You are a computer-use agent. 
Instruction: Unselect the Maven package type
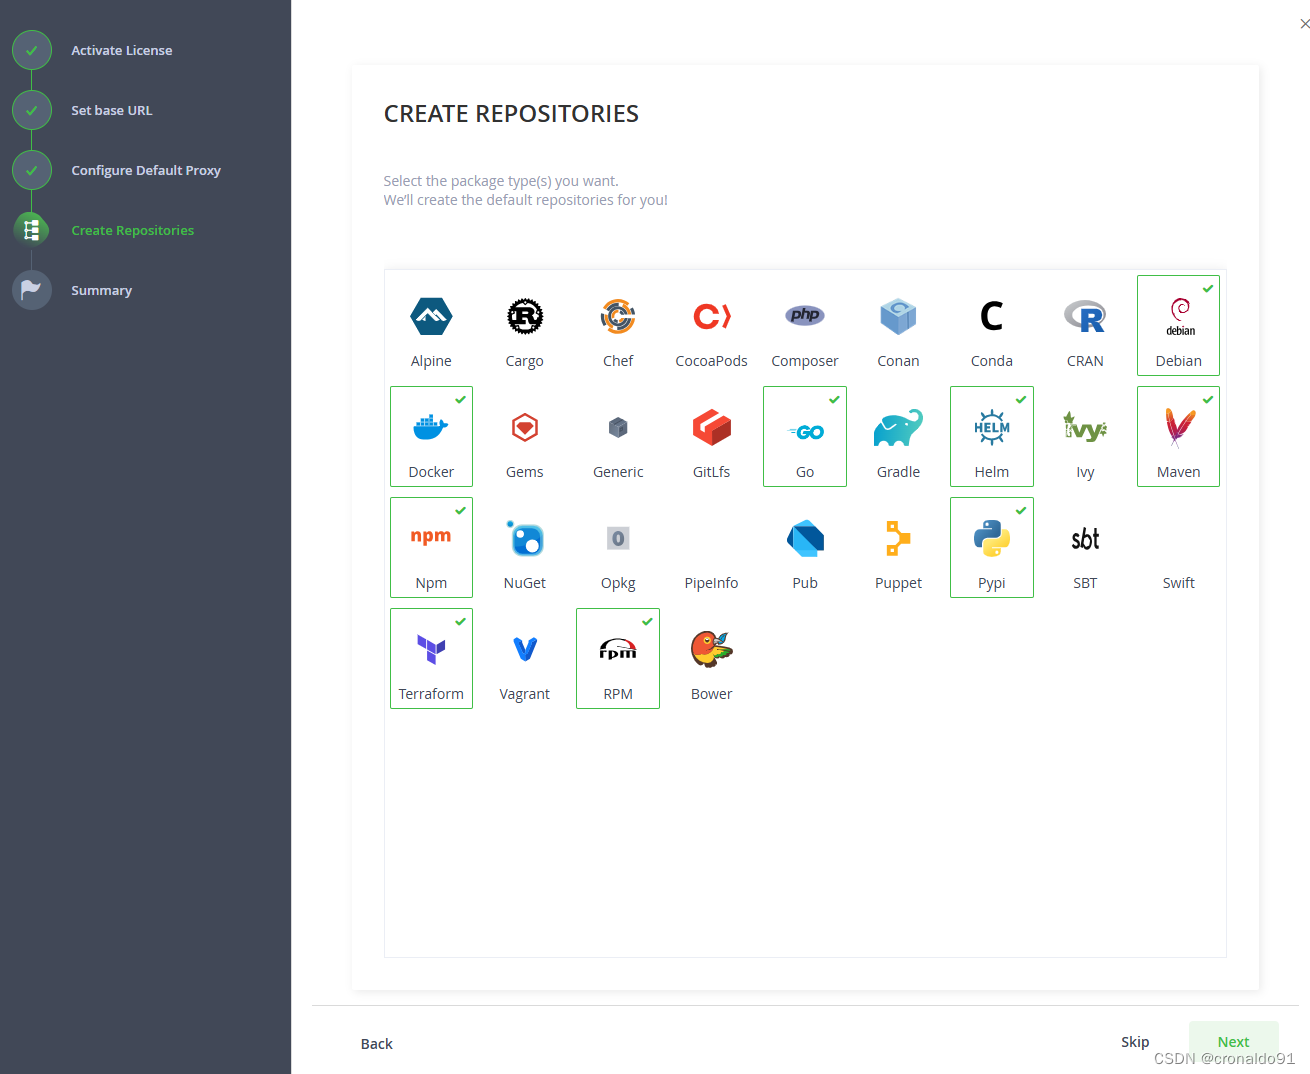click(1178, 437)
